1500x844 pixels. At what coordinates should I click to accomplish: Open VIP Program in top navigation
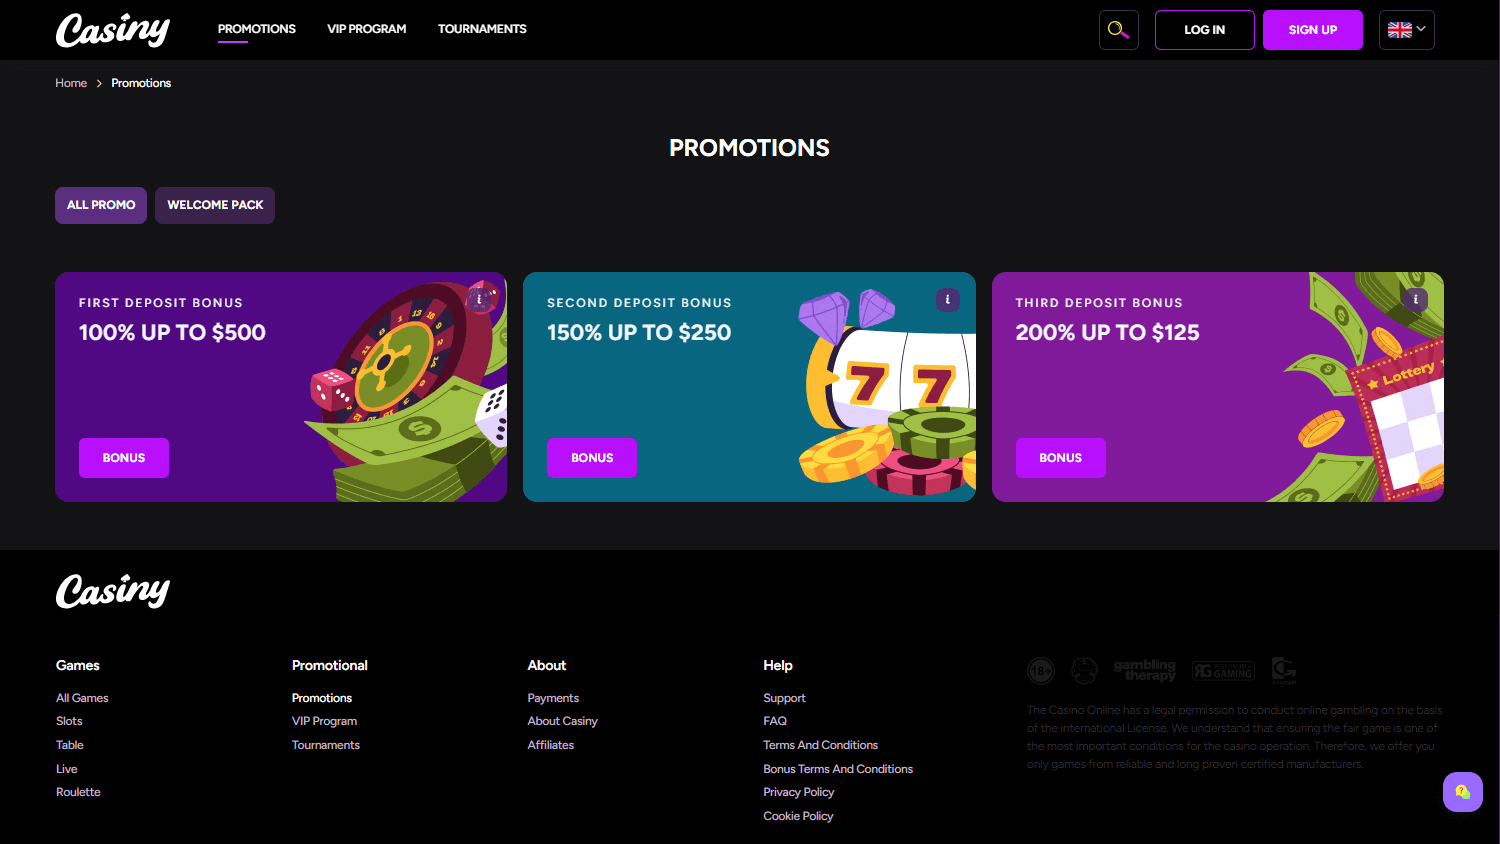pos(367,29)
